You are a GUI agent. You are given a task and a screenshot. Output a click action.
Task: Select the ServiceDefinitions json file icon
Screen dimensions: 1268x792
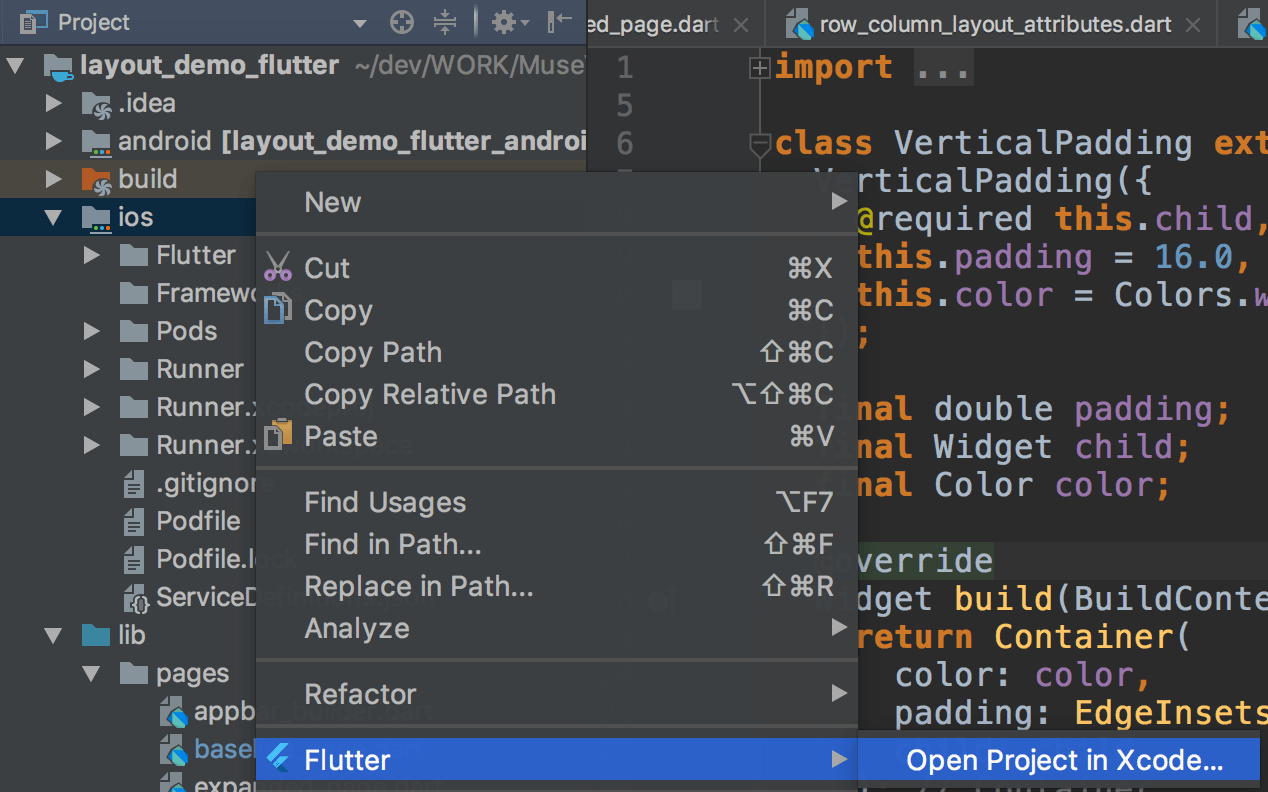pyautogui.click(x=135, y=598)
